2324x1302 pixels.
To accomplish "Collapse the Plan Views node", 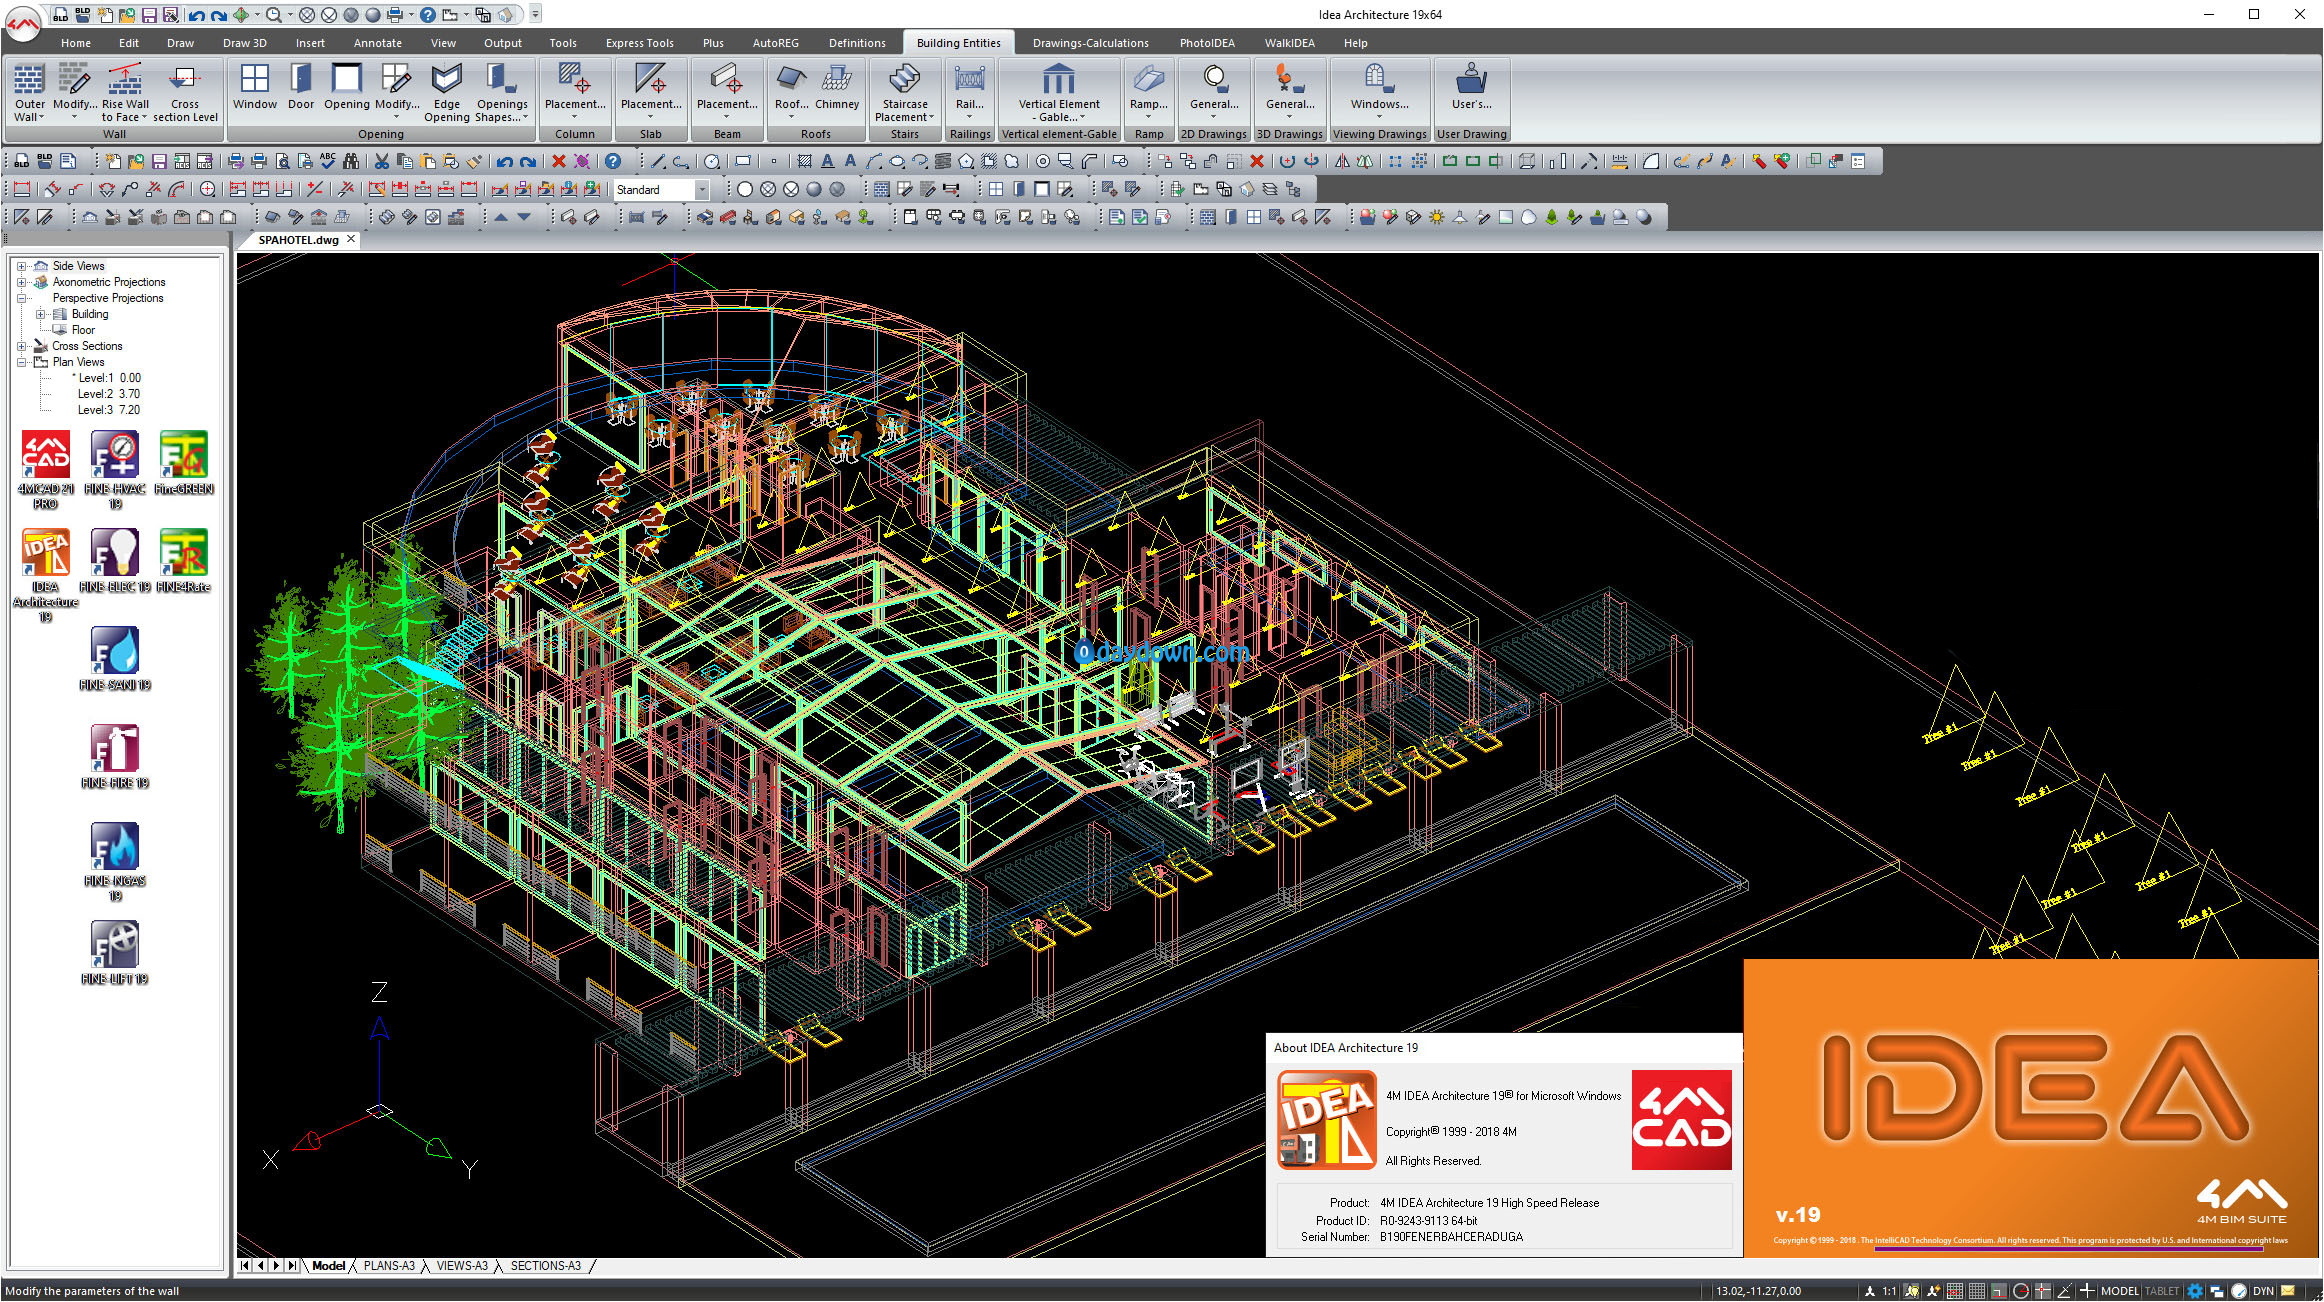I will 21,362.
